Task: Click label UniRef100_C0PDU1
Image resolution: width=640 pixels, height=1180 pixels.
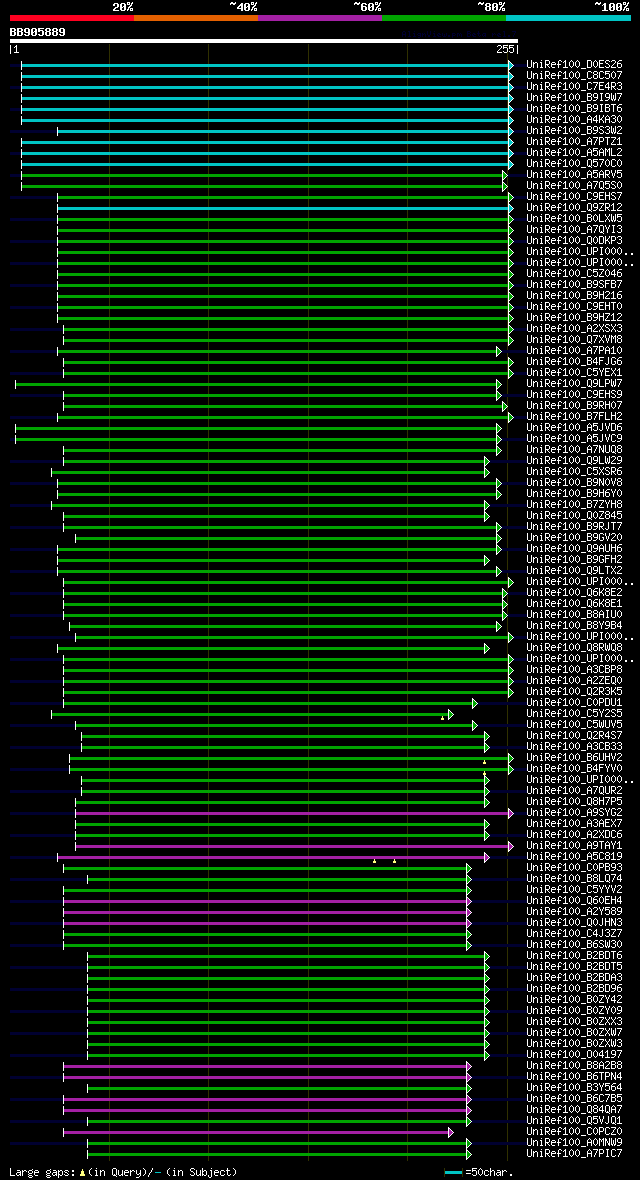Action: tap(574, 702)
